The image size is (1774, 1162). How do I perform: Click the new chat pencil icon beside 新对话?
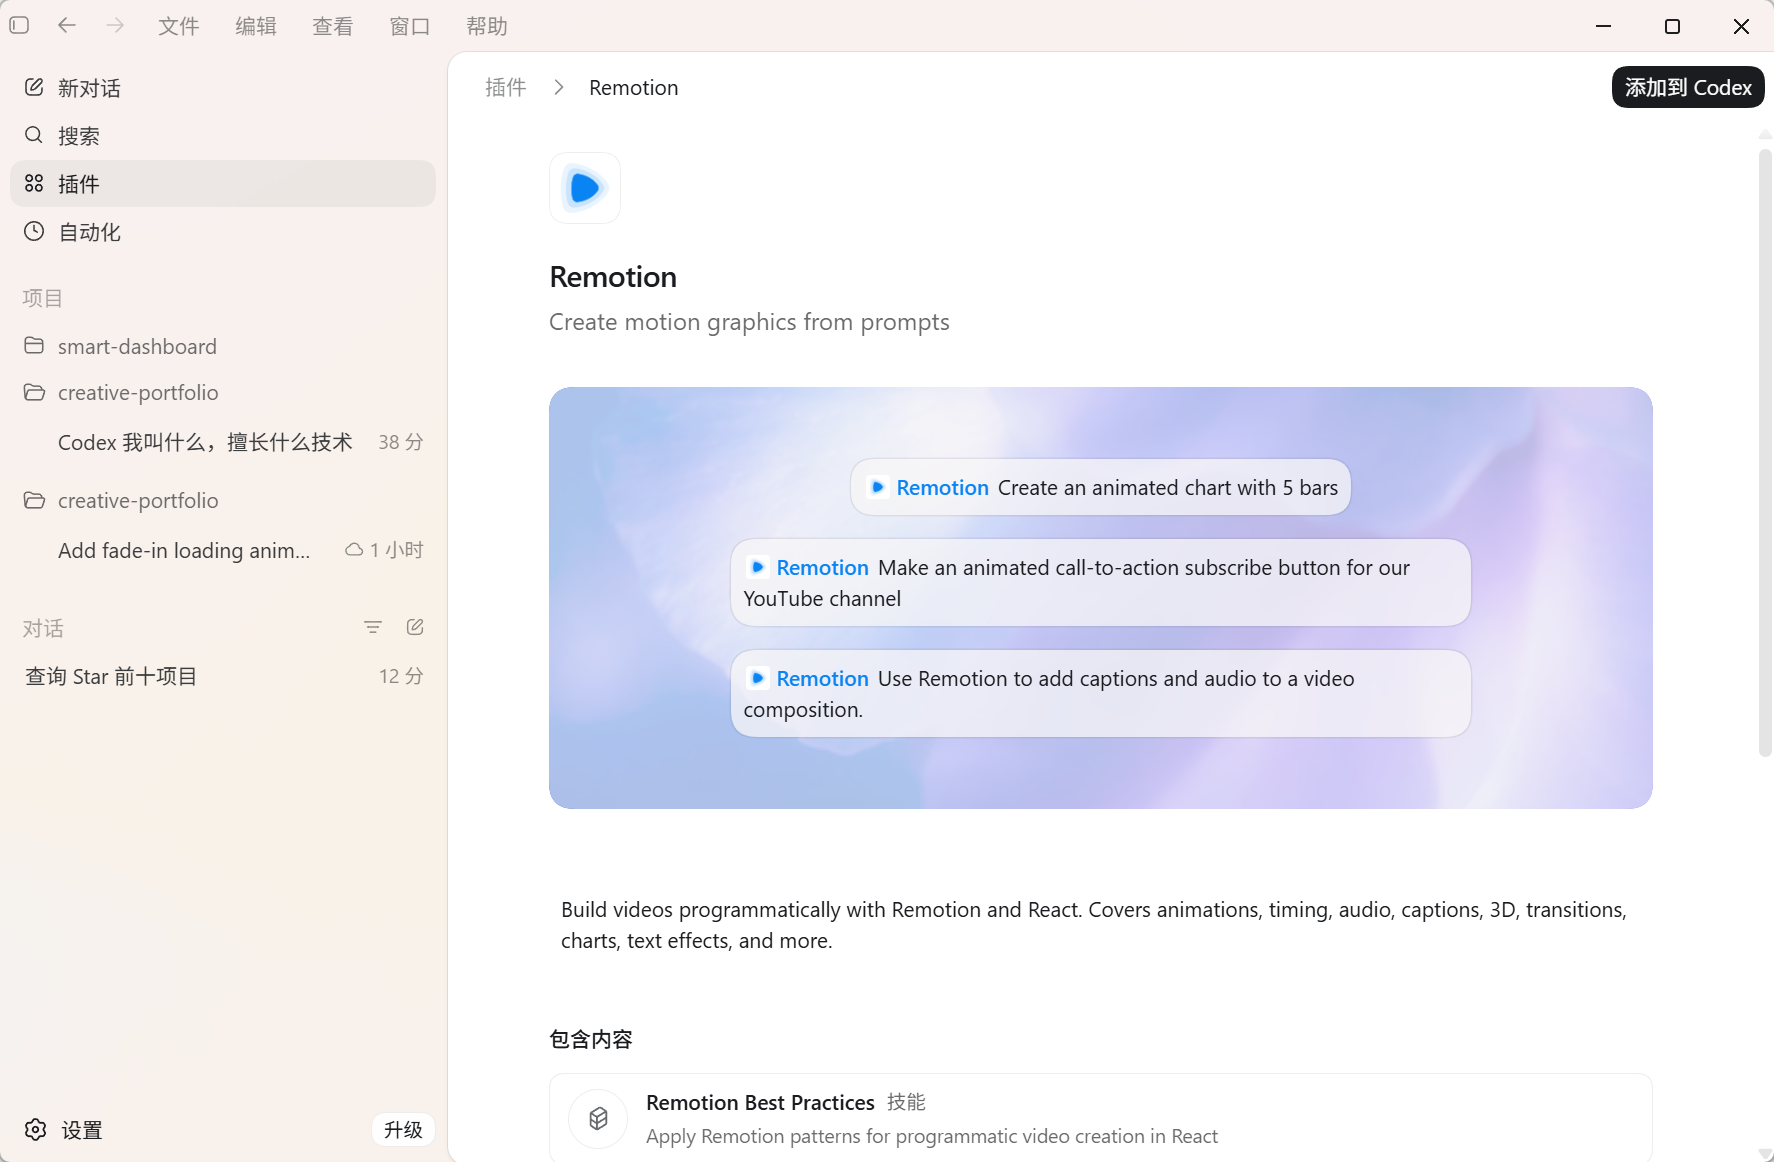pos(34,87)
